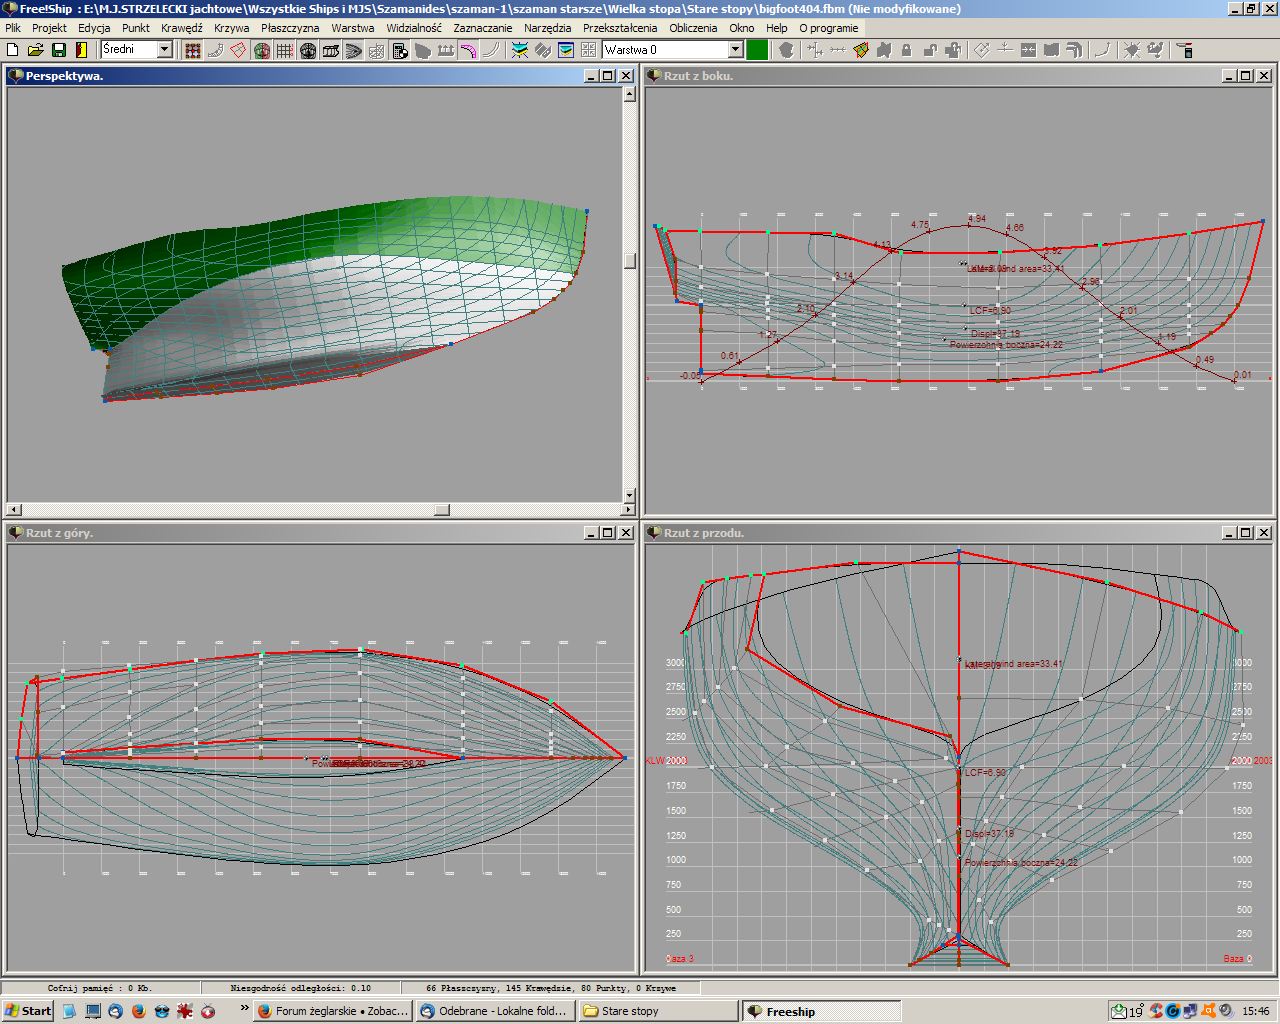Click the edge collapse toolbar icon
The height and width of the screenshot is (1024, 1280).
coord(1029,50)
